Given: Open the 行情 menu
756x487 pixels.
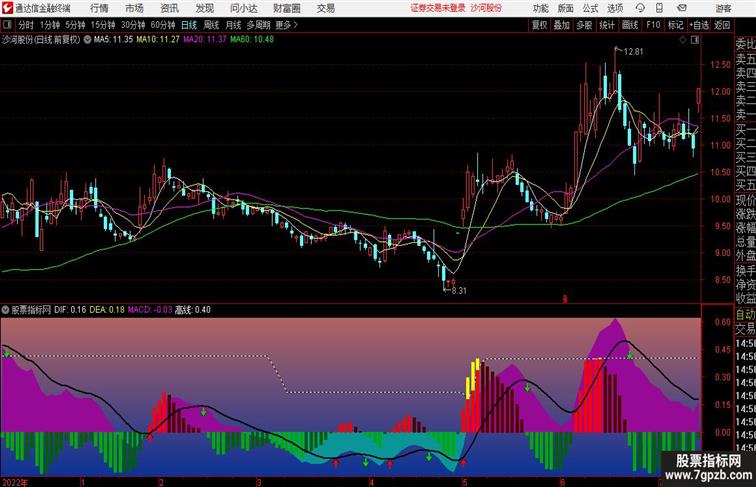Looking at the screenshot, I should coord(99,8).
